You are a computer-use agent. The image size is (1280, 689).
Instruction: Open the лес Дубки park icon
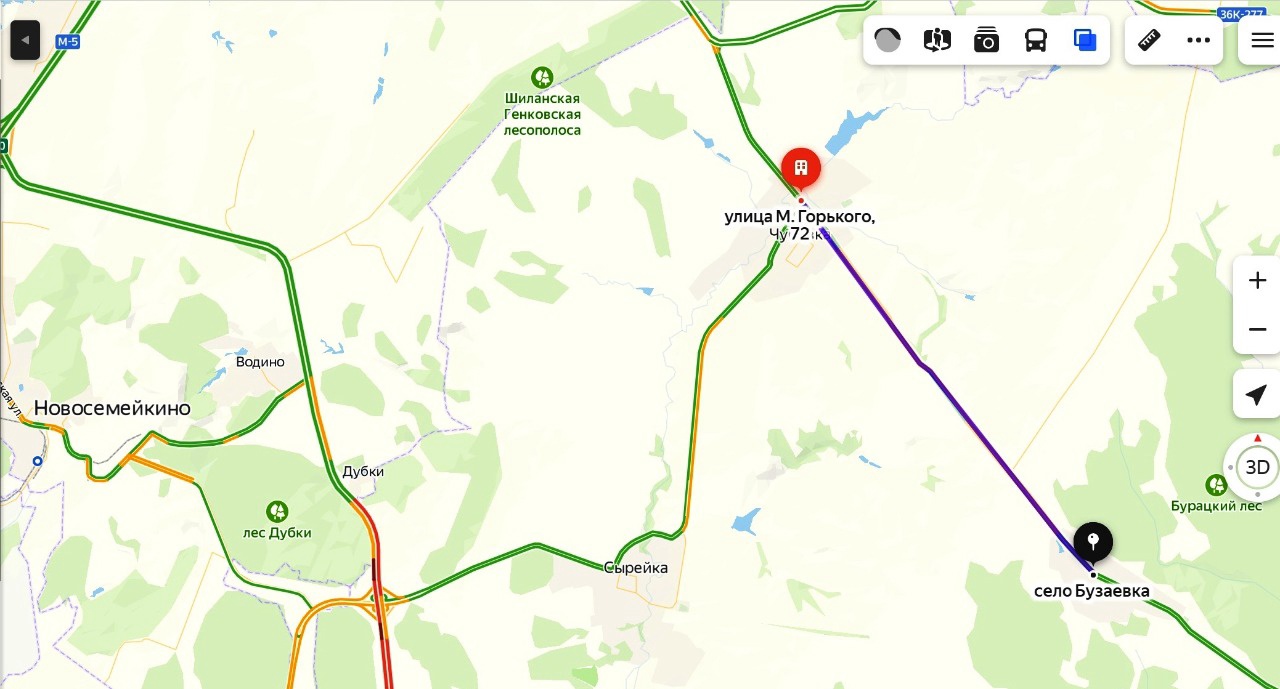coord(277,511)
